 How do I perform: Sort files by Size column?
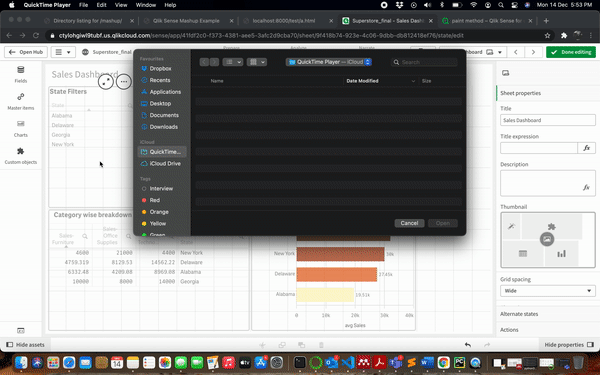click(427, 81)
